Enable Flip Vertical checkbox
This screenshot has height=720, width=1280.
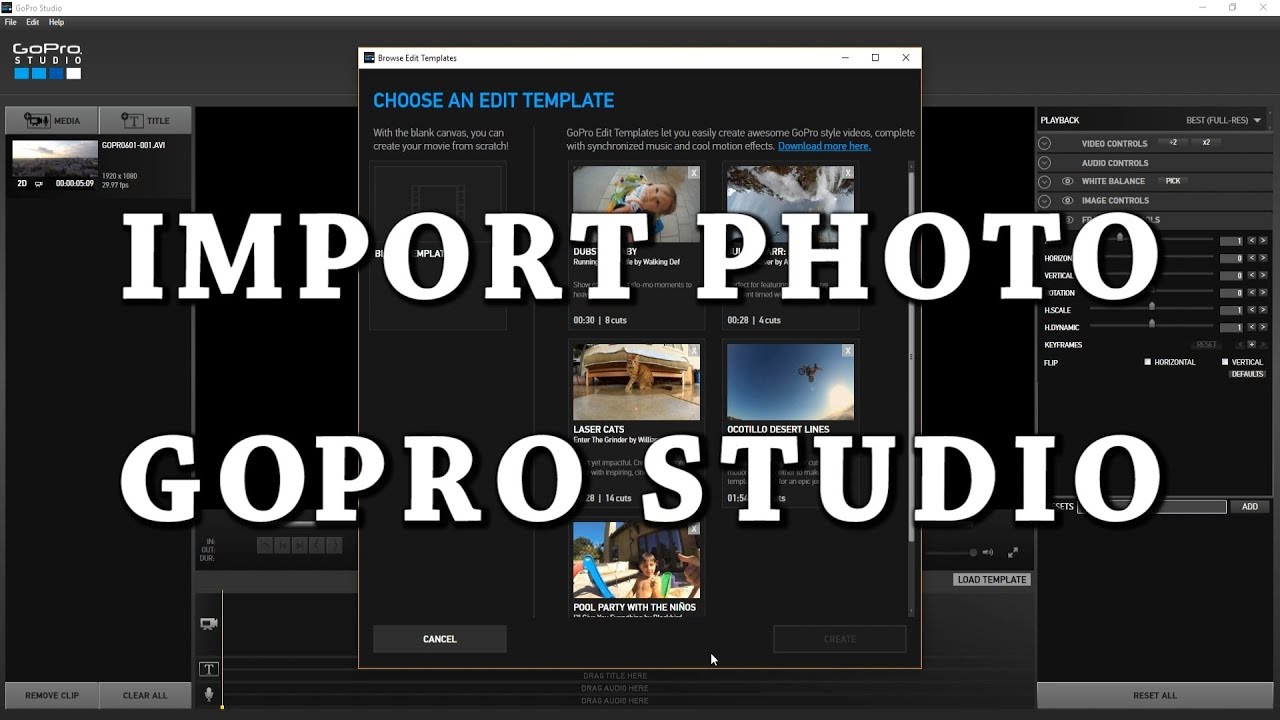pos(1225,362)
